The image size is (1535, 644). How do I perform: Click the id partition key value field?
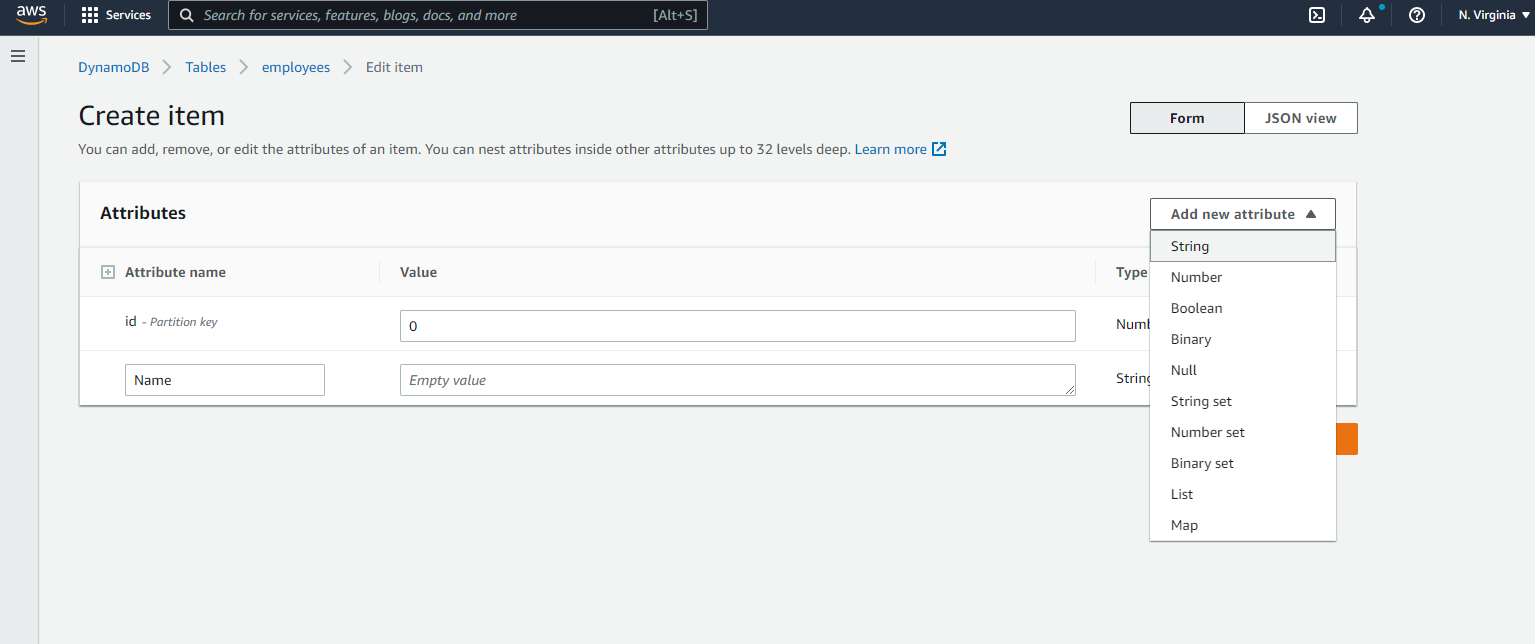pyautogui.click(x=738, y=326)
